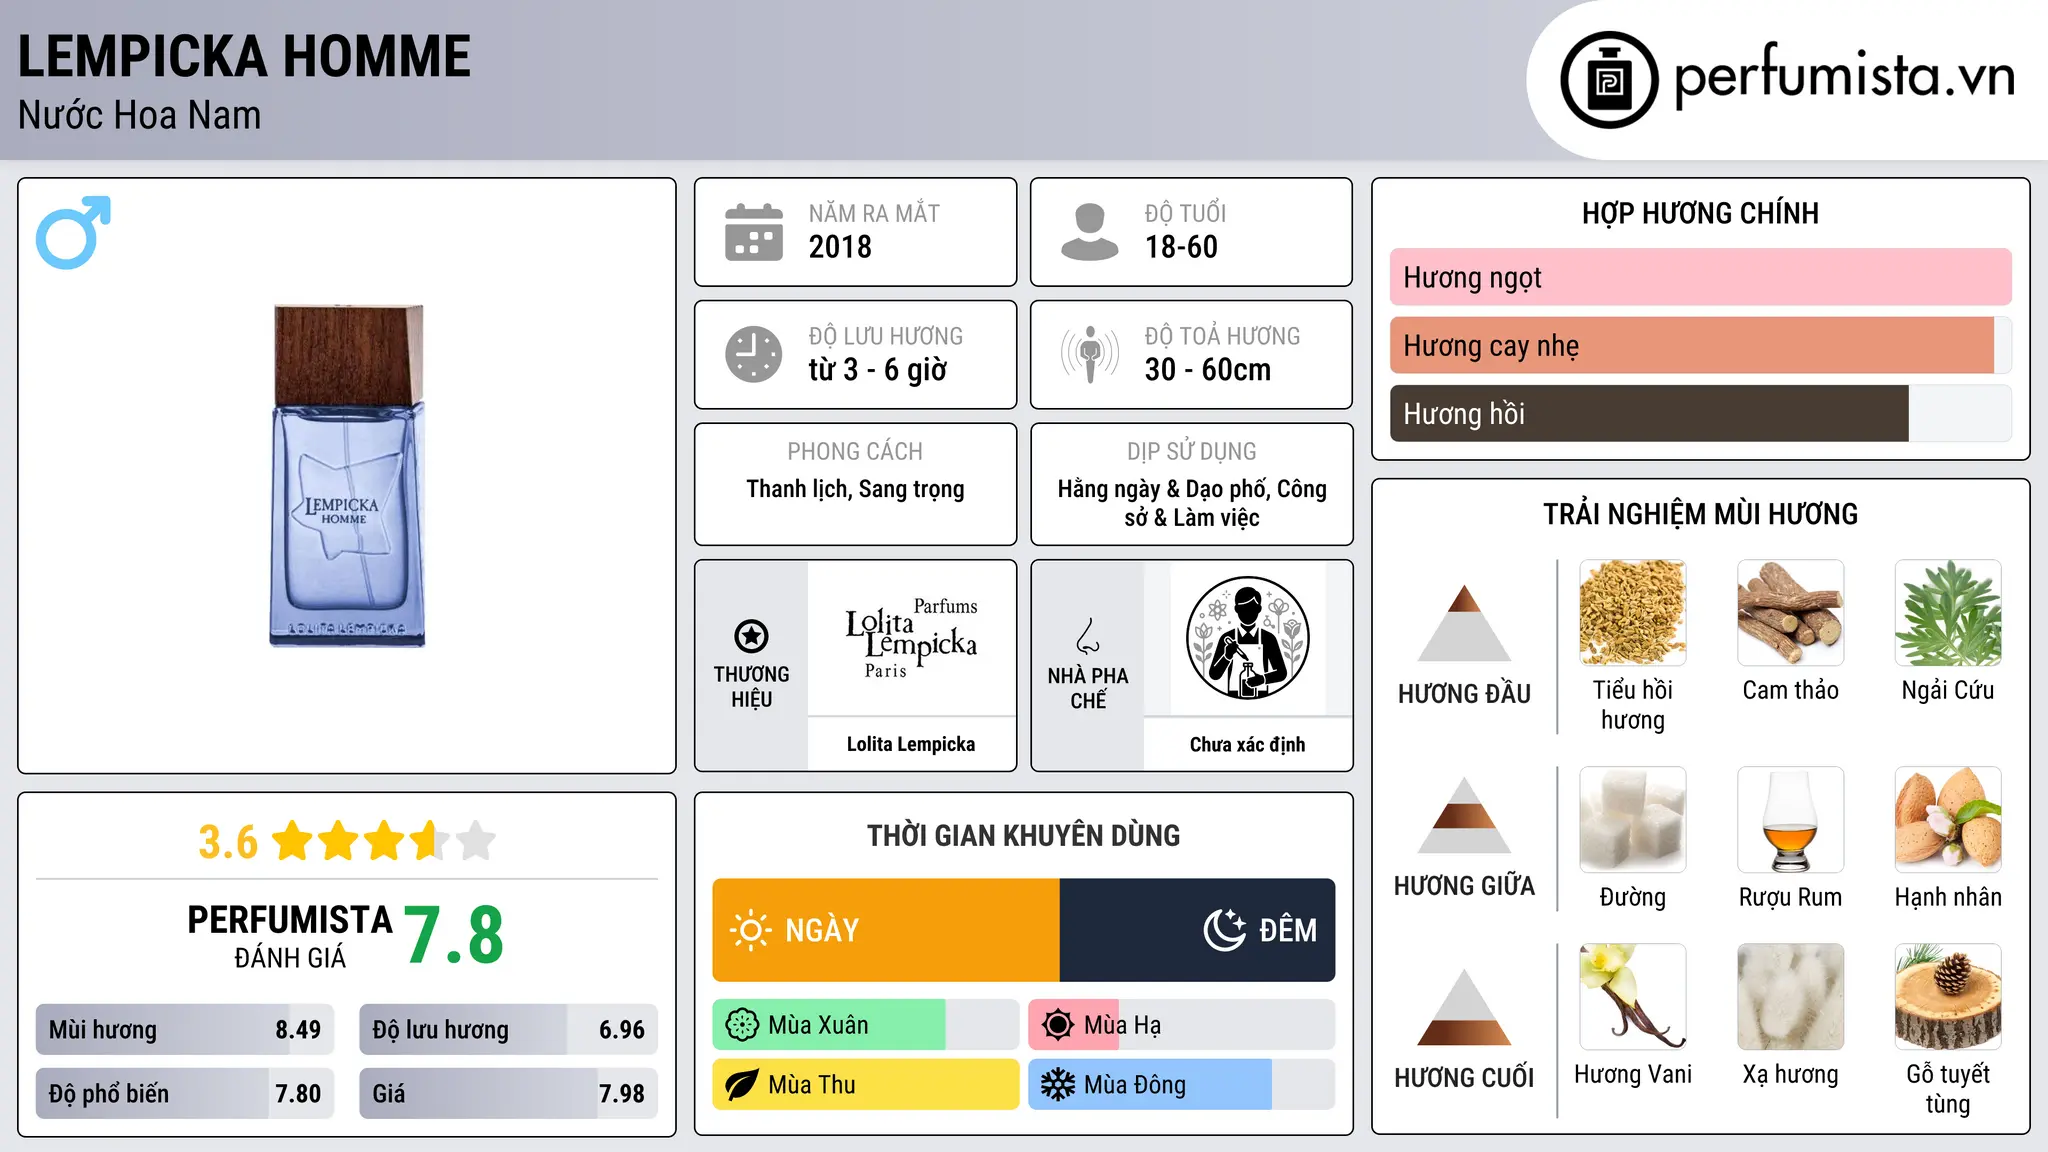The image size is (2048, 1152).
Task: Open the Lempicka Homme bottle image
Action: coord(347,476)
